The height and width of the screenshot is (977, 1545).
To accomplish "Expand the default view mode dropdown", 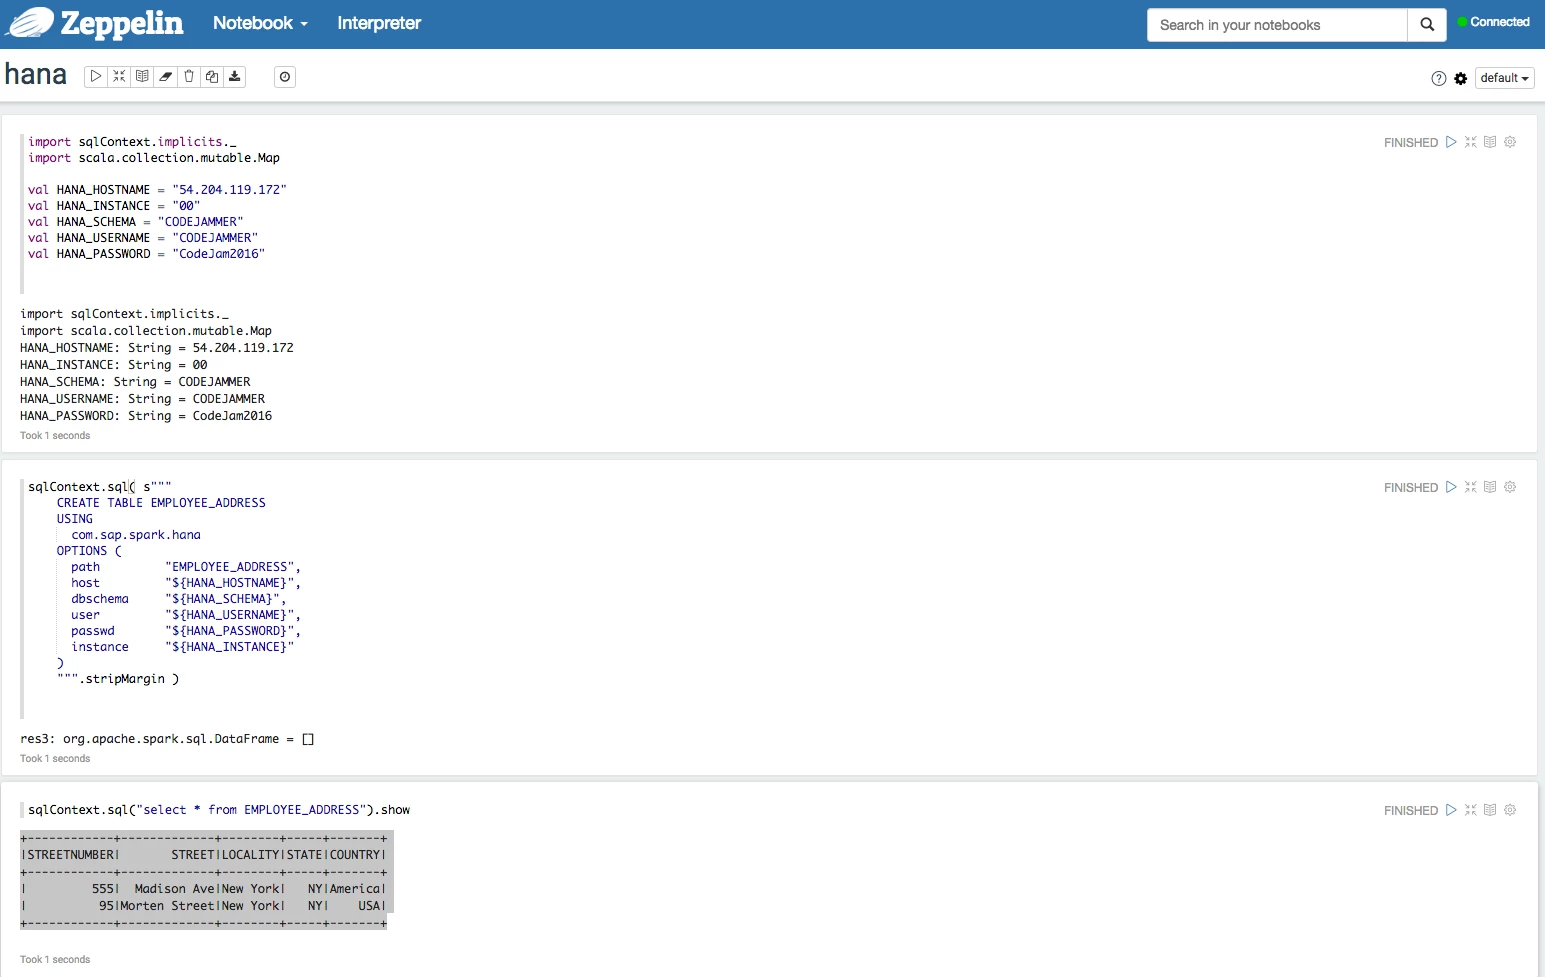I will click(1504, 78).
